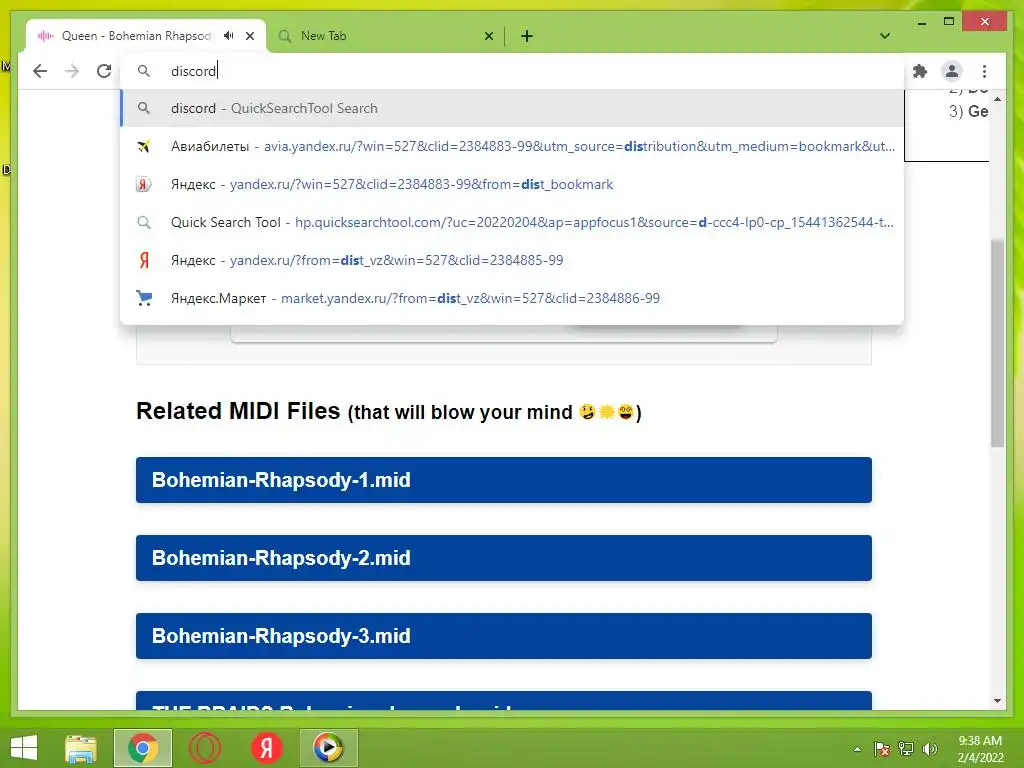Image resolution: width=1024 pixels, height=768 pixels.
Task: Open the media player taskbar icon
Action: (x=328, y=748)
